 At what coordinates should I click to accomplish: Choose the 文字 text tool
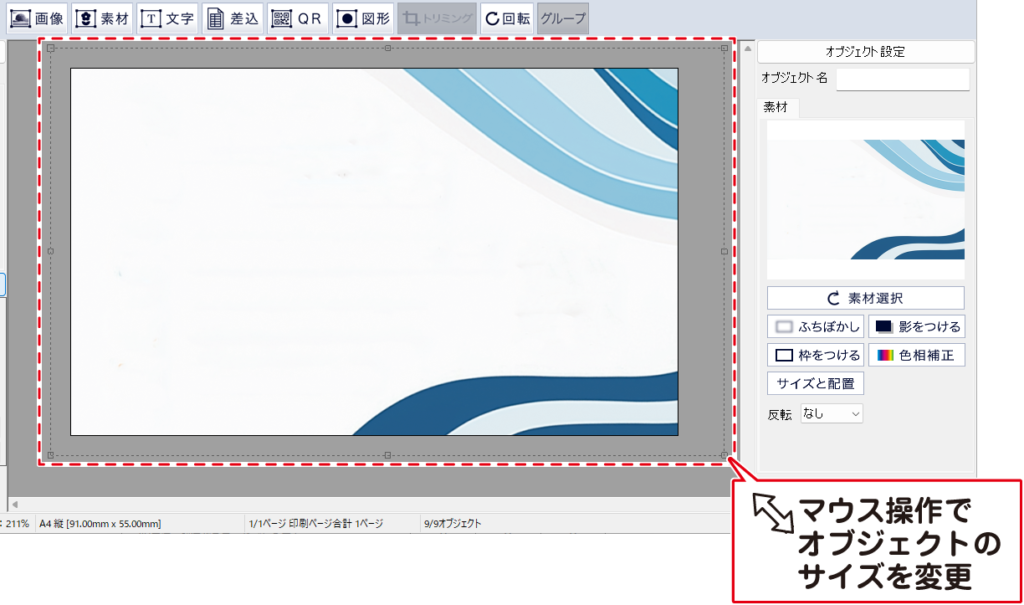[x=167, y=18]
